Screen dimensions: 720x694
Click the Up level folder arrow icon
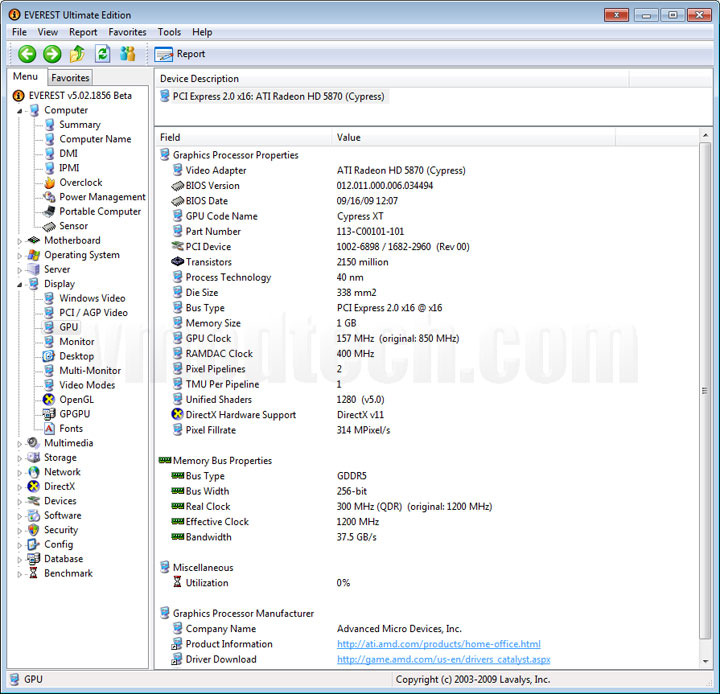pyautogui.click(x=77, y=54)
